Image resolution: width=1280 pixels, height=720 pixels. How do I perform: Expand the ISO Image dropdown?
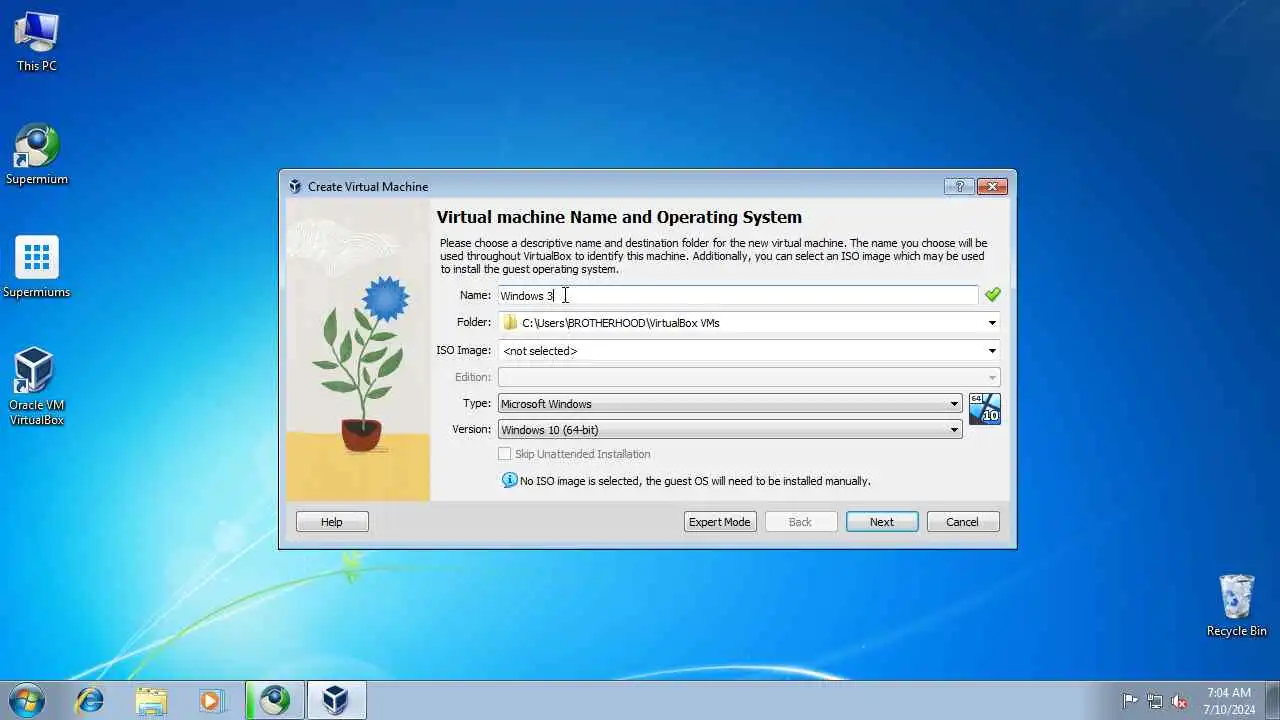(992, 351)
